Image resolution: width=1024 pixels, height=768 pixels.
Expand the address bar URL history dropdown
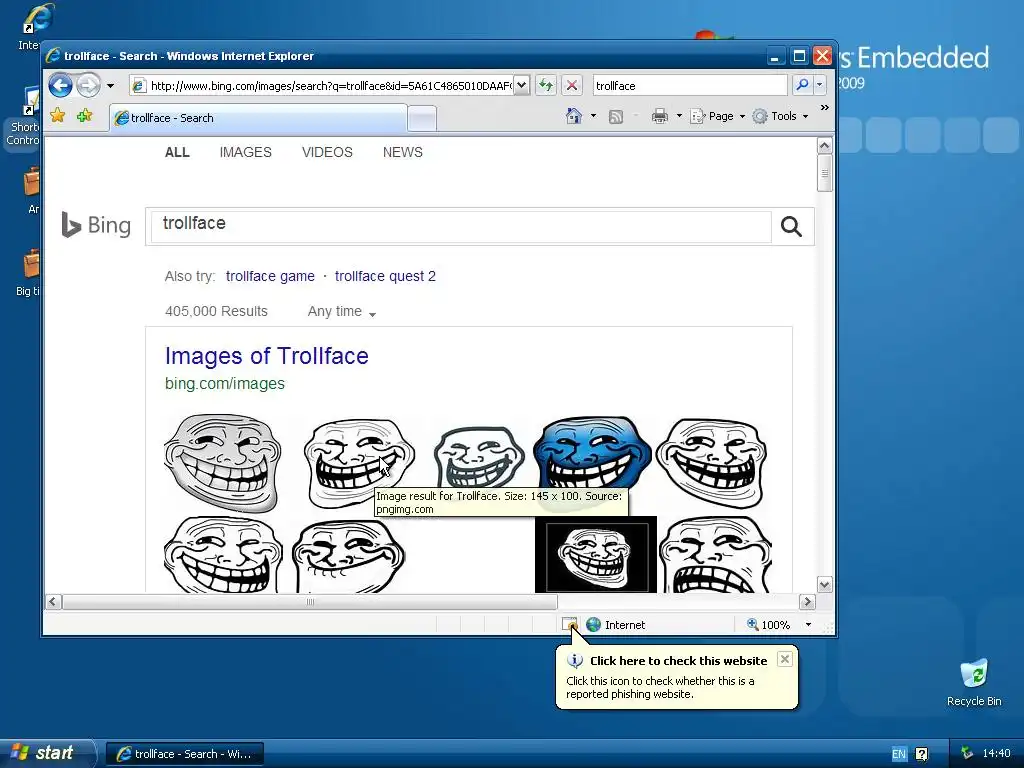pyautogui.click(x=521, y=85)
